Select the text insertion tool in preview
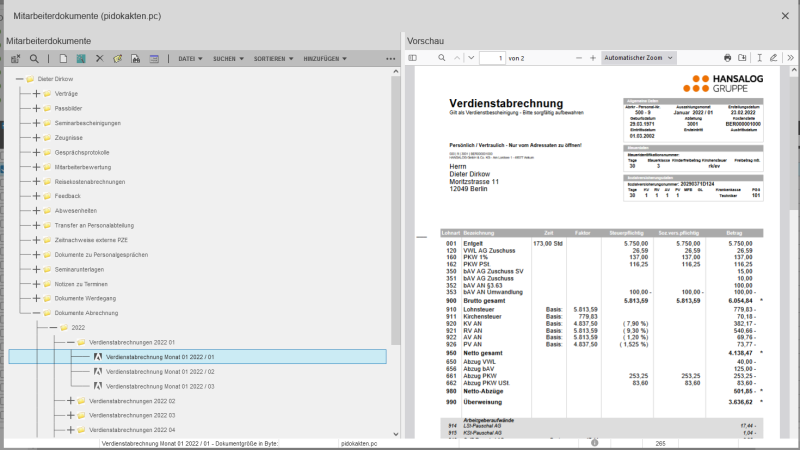800x450 pixels. point(759,58)
